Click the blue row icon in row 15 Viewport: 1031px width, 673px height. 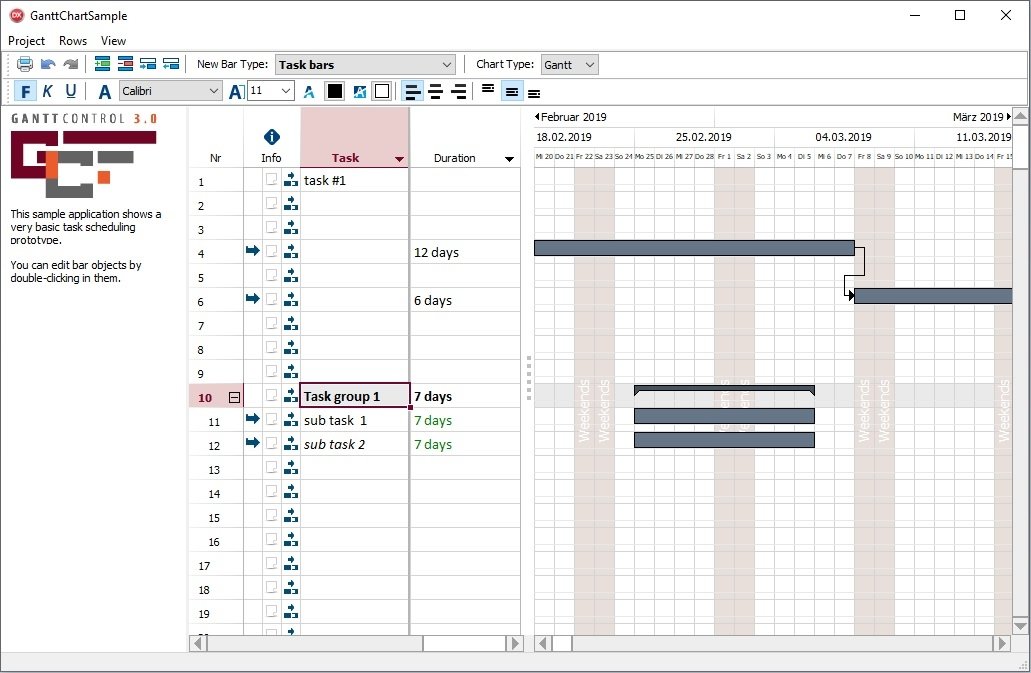291,516
